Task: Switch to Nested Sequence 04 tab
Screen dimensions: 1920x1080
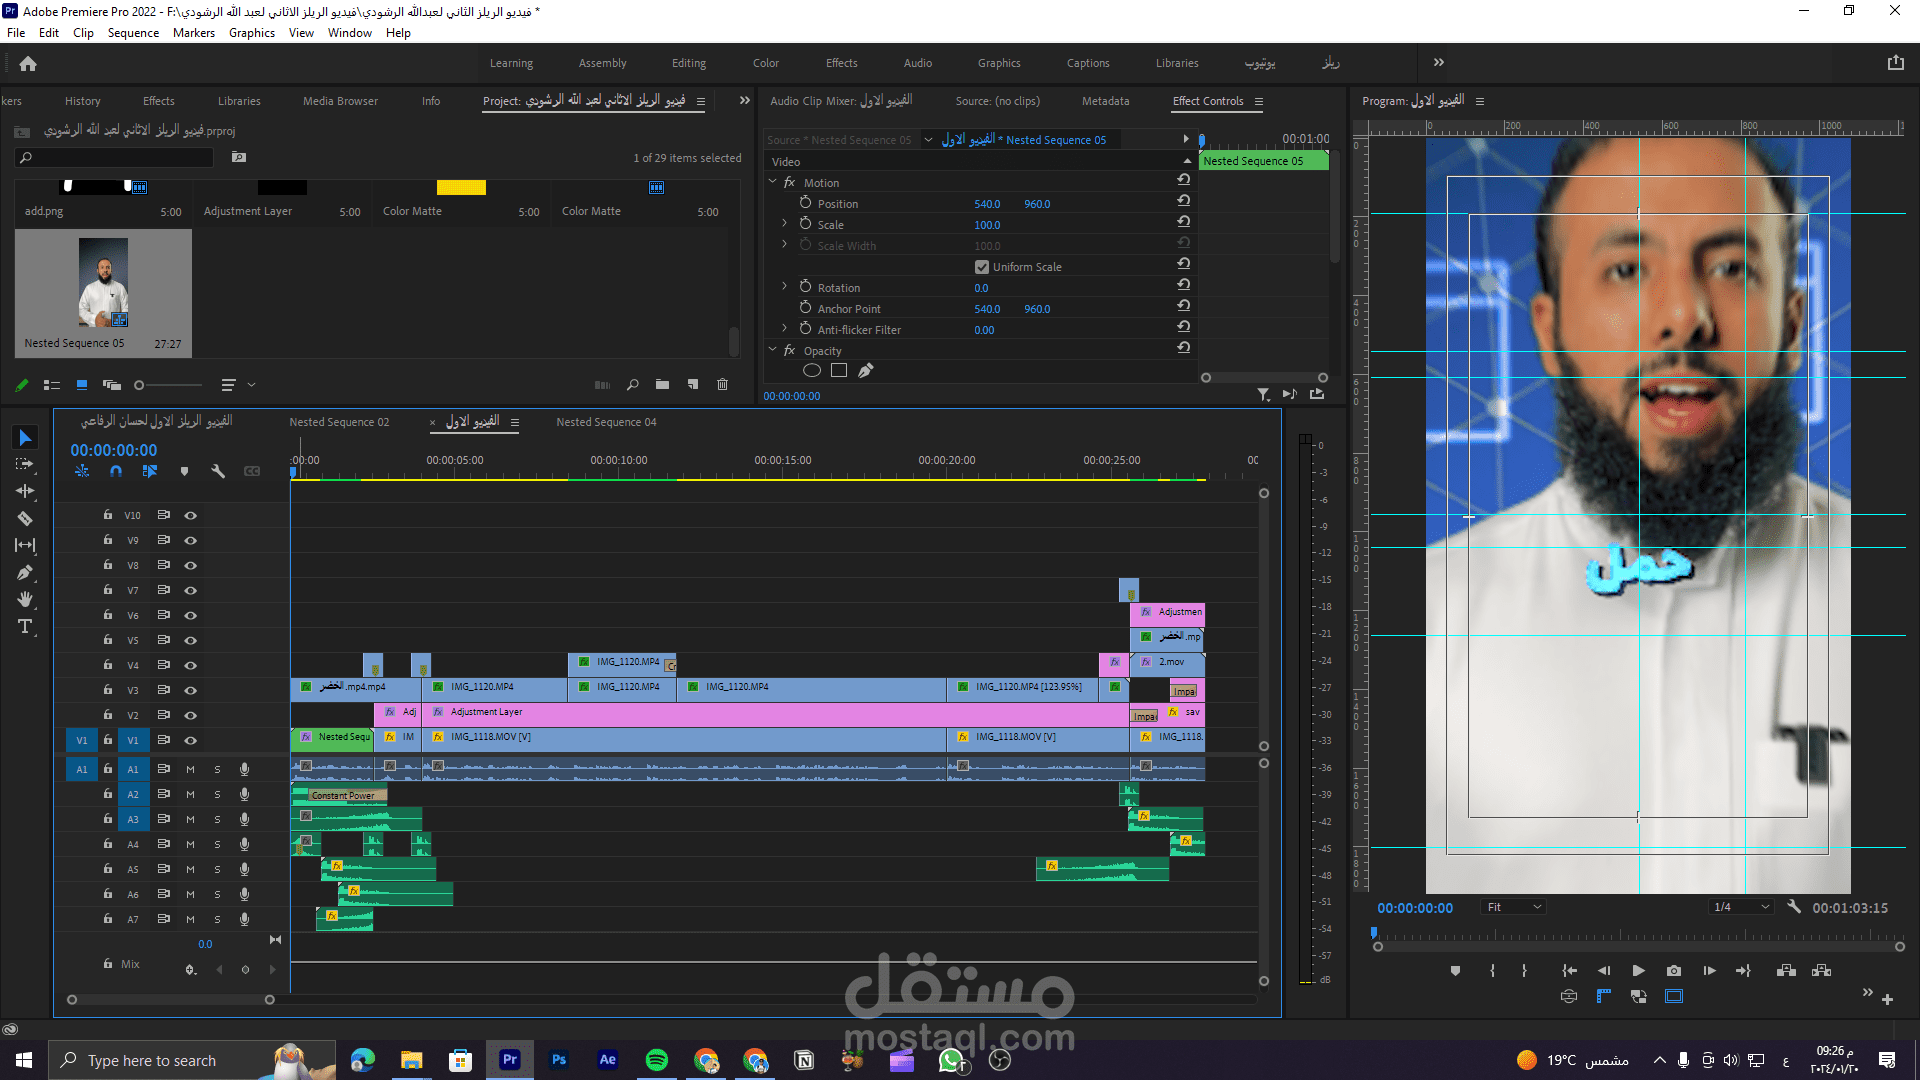Action: 606,422
